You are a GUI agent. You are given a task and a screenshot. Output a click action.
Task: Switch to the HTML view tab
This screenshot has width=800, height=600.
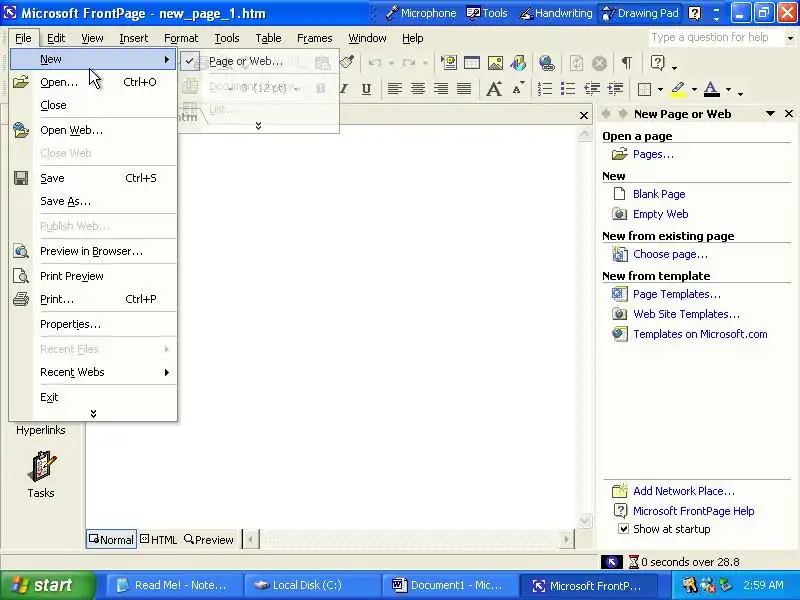[158, 539]
